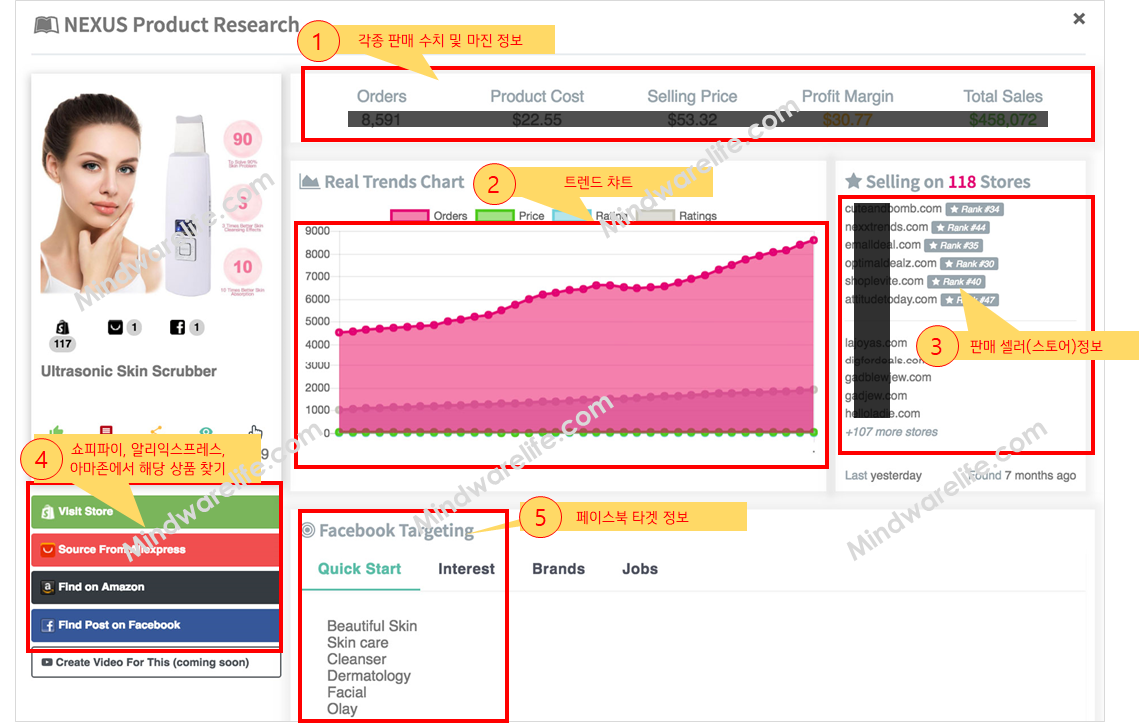Switch to the Interest tab
Screen dimensions: 1139x723
466,569
